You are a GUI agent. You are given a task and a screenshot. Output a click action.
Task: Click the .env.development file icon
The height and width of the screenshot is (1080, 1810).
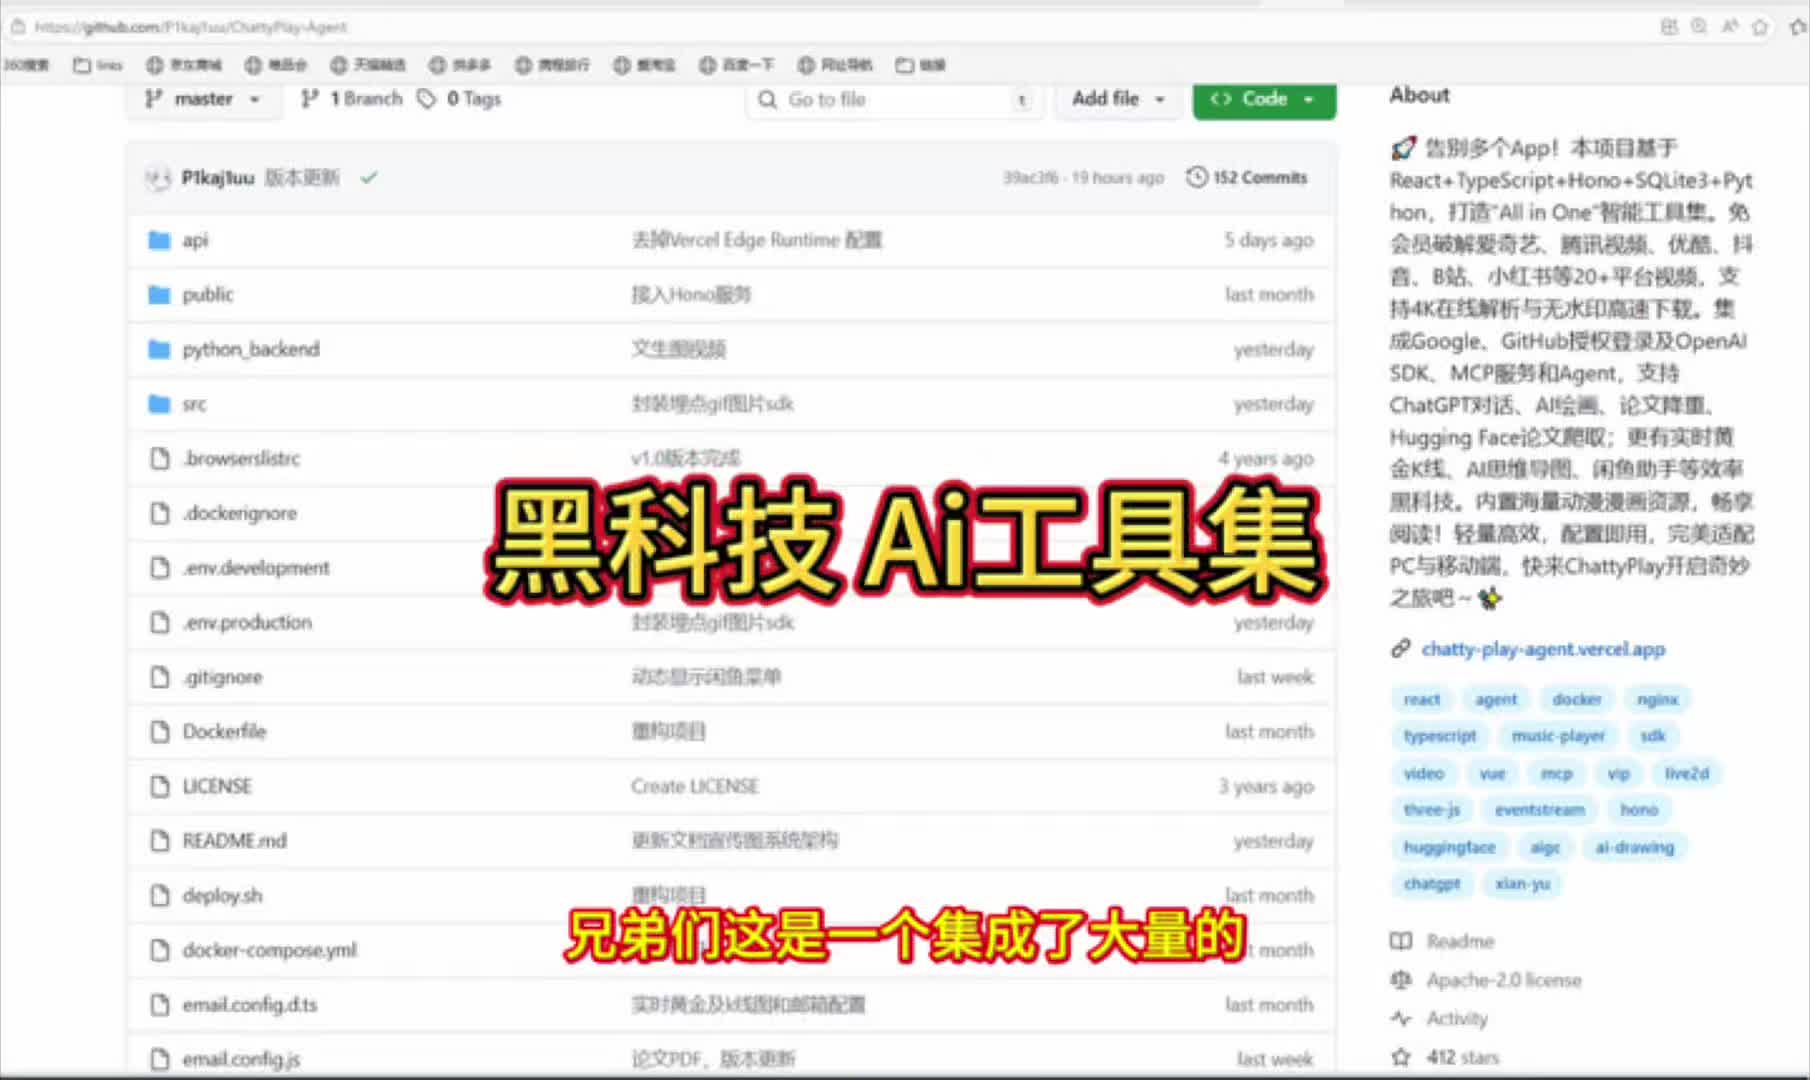tap(159, 568)
